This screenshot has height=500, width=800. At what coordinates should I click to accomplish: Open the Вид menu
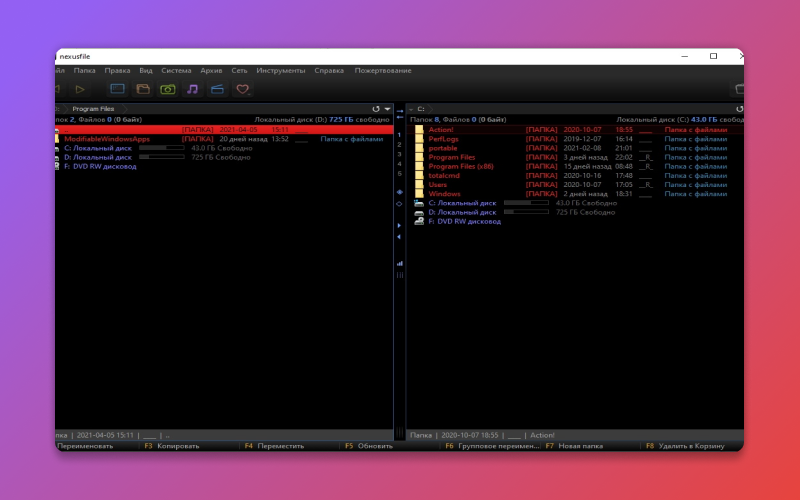(146, 70)
